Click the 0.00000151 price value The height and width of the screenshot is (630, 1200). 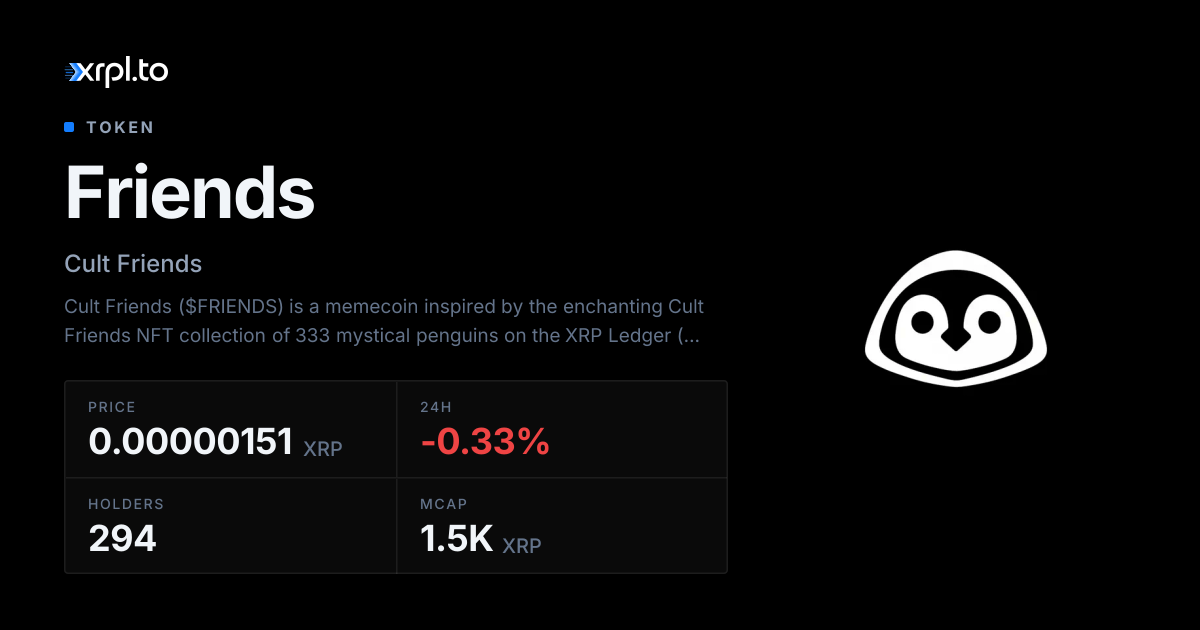(190, 441)
